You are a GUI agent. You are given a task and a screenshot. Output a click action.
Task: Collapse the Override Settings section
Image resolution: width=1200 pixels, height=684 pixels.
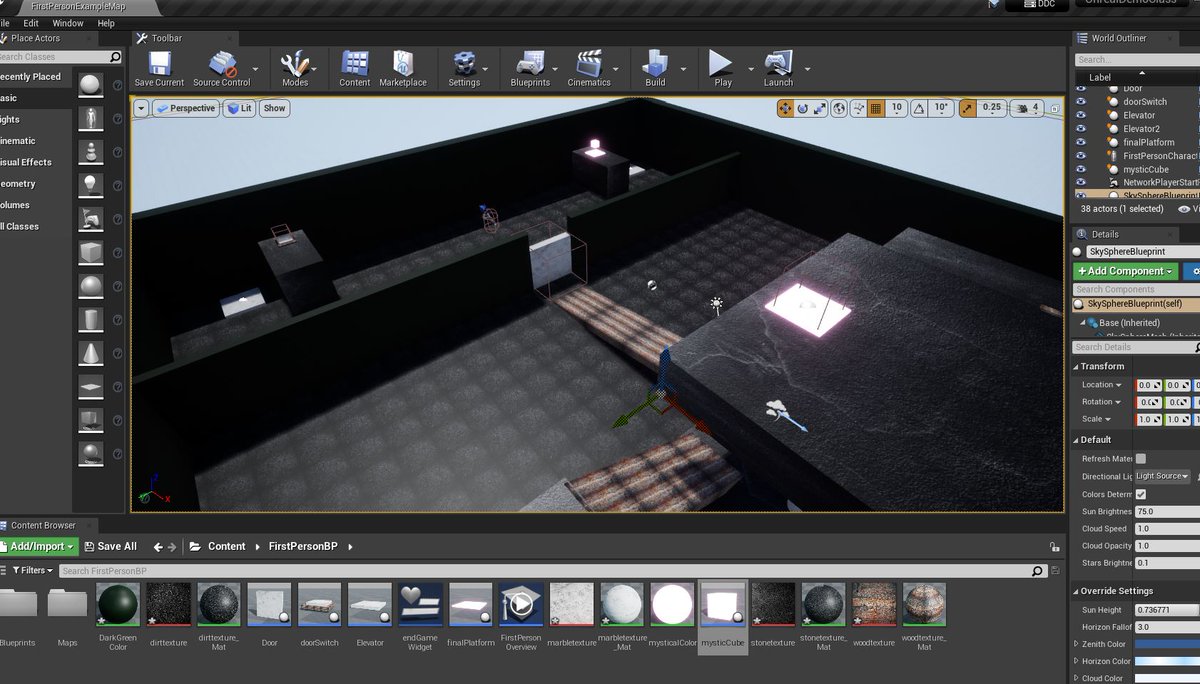tap(1076, 591)
